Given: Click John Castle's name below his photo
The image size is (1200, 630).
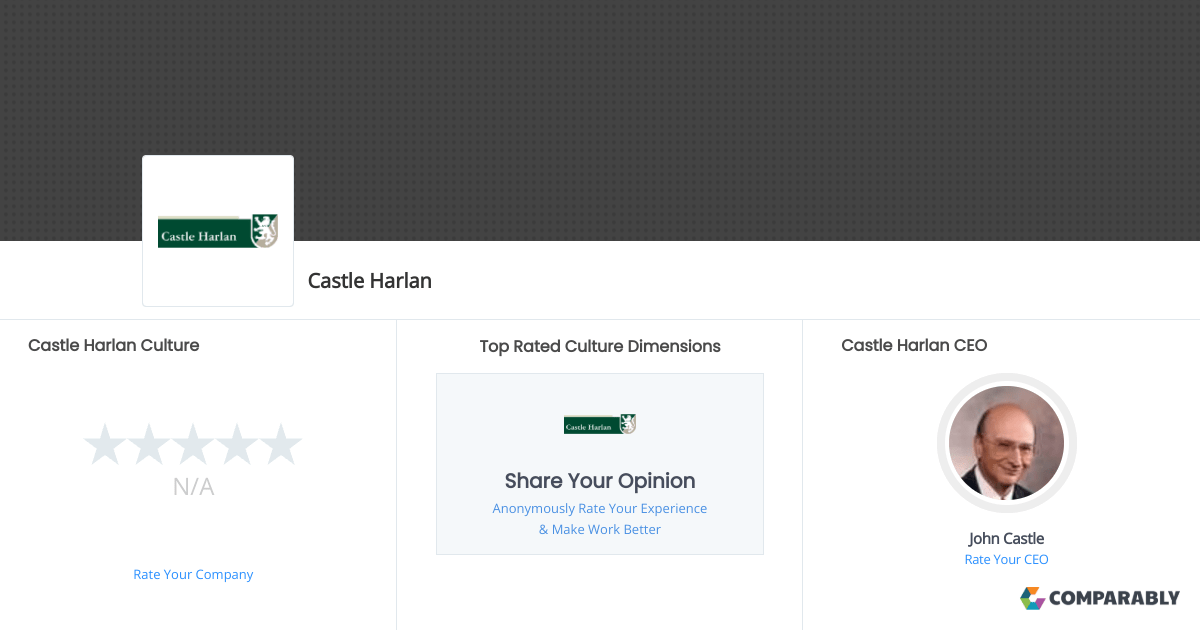Looking at the screenshot, I should click(x=1006, y=538).
